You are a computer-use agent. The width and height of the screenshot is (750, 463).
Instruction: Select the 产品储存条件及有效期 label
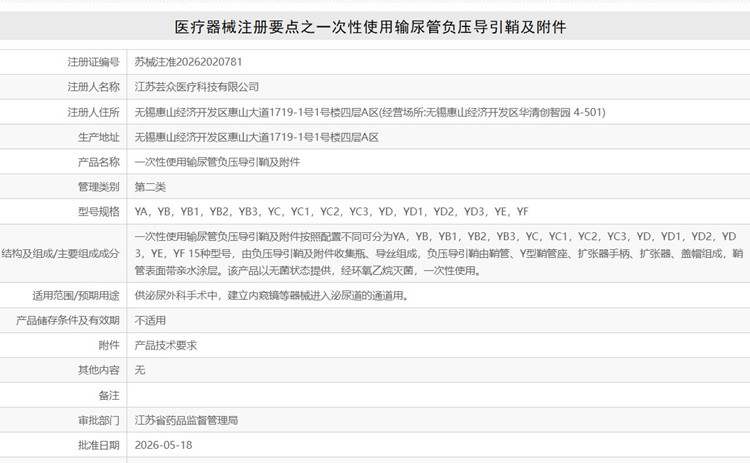pyautogui.click(x=67, y=320)
